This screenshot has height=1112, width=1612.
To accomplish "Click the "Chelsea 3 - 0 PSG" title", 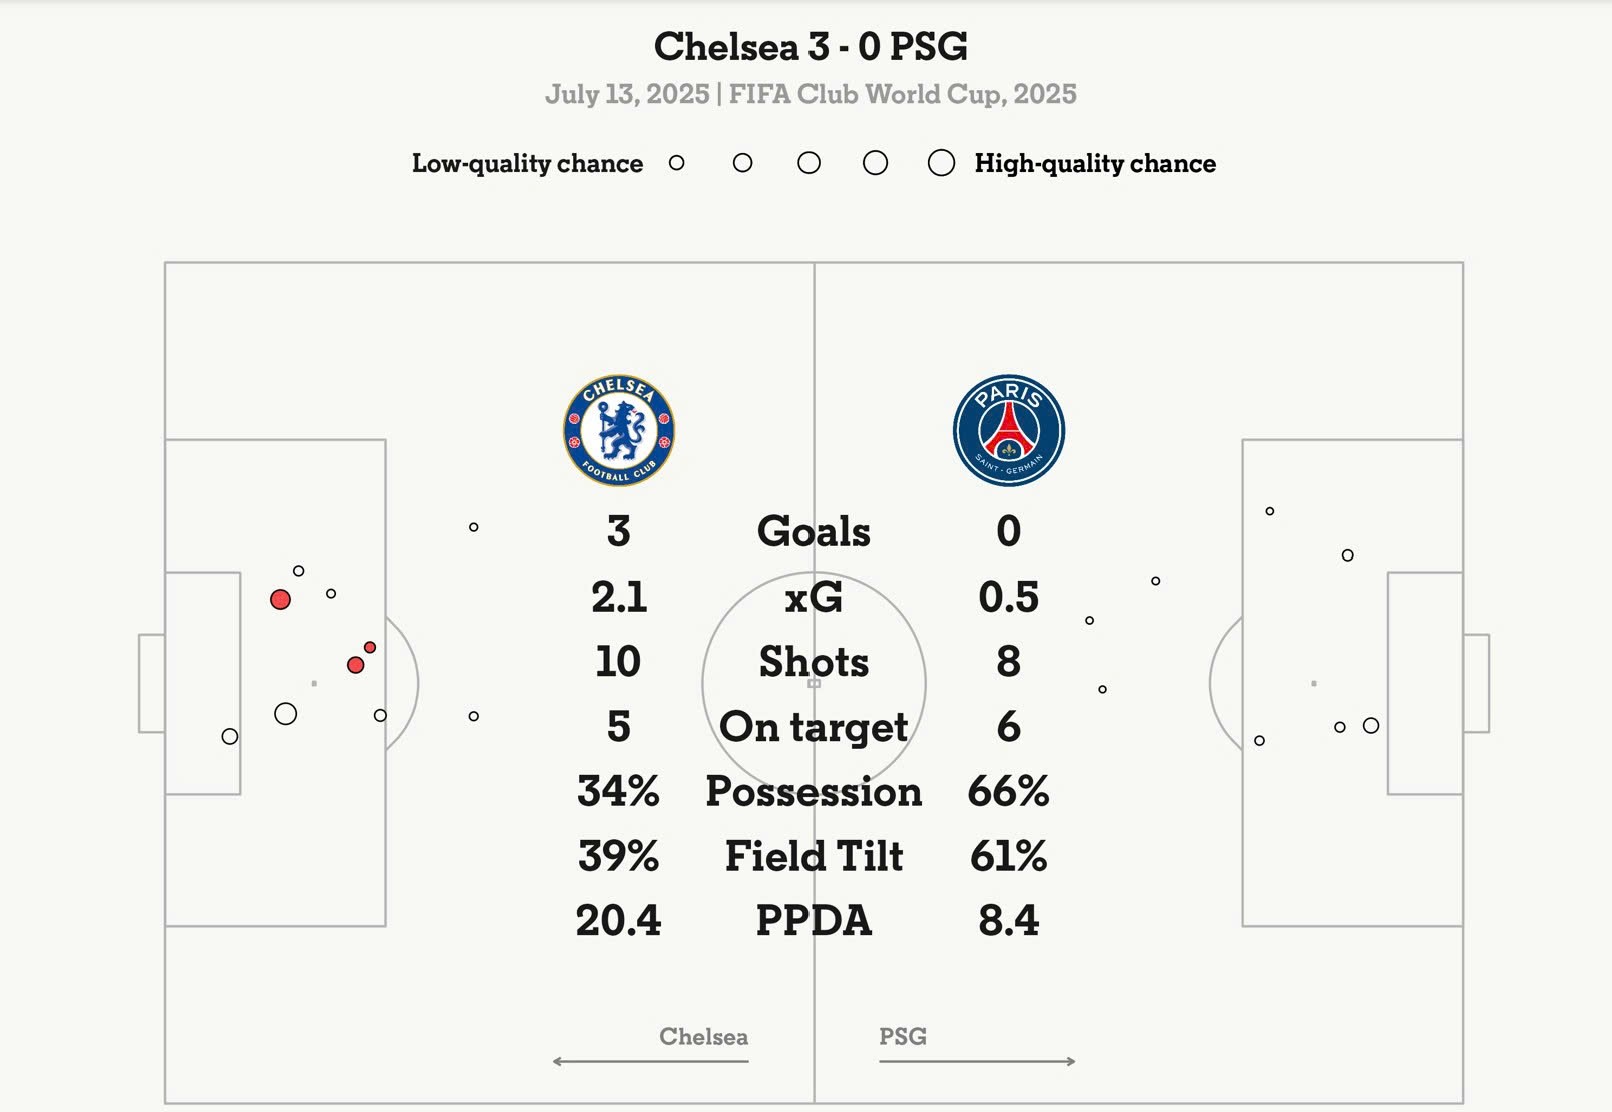I will [810, 47].
